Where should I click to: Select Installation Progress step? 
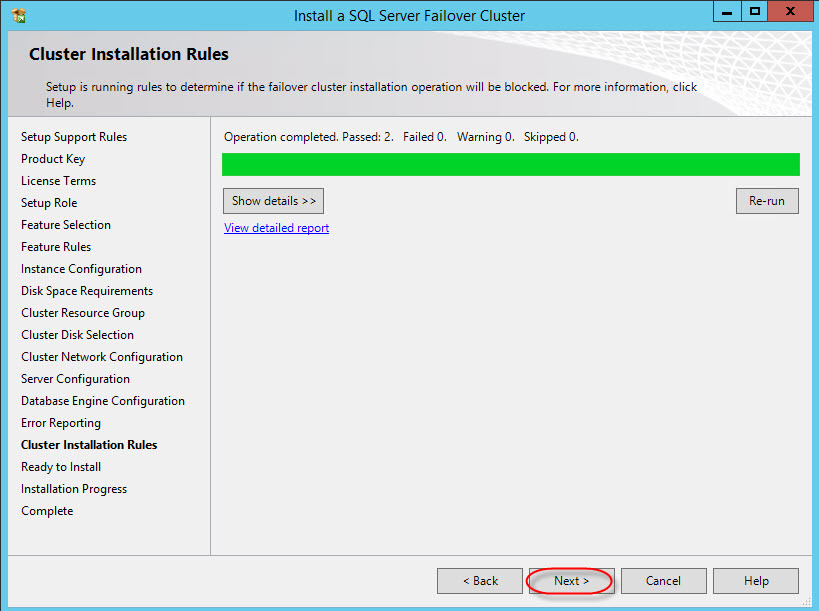(74, 489)
